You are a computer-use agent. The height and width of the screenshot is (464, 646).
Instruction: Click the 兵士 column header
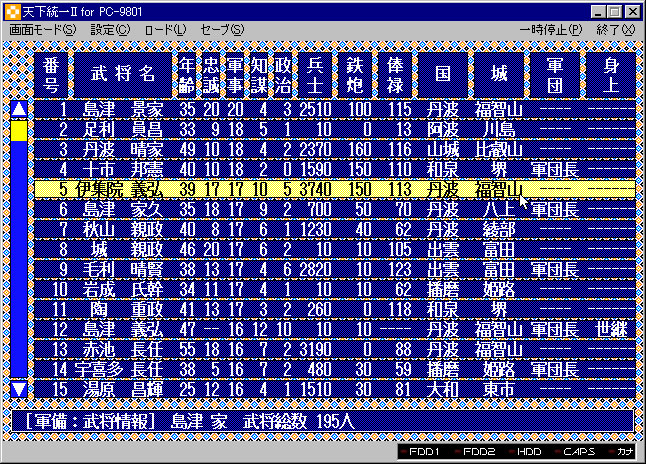tap(315, 75)
